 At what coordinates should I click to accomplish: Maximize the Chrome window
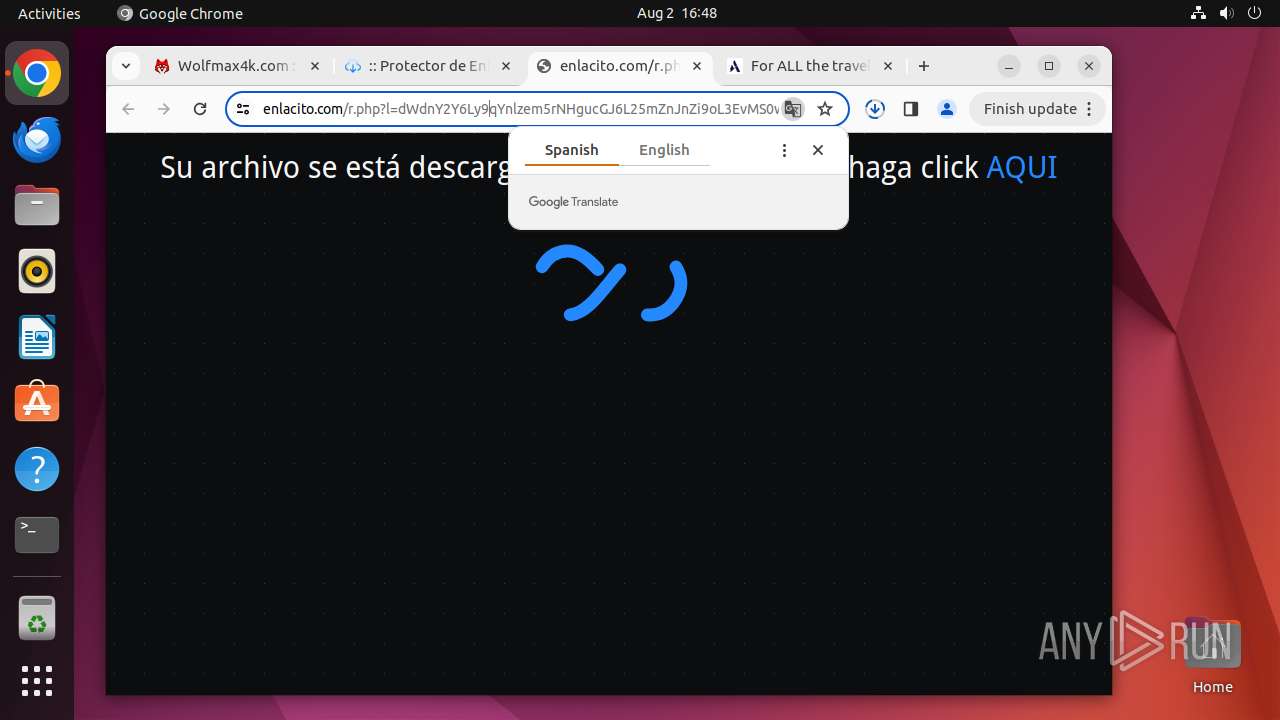point(1049,66)
